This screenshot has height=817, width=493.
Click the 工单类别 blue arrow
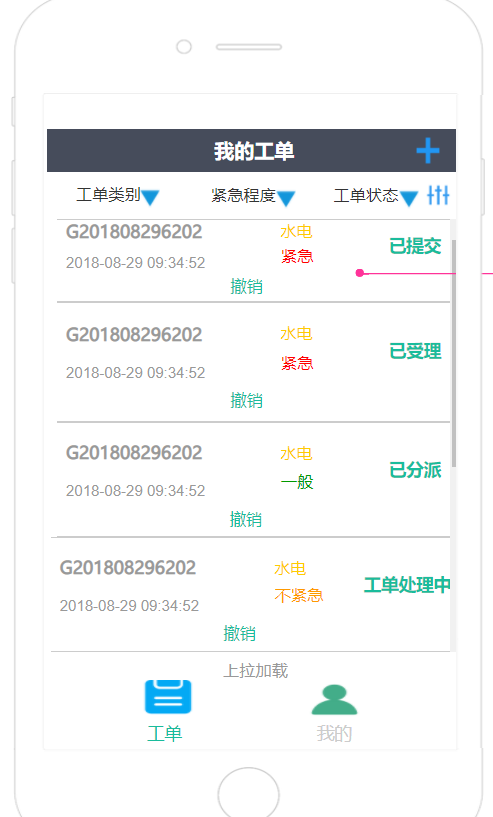(150, 198)
